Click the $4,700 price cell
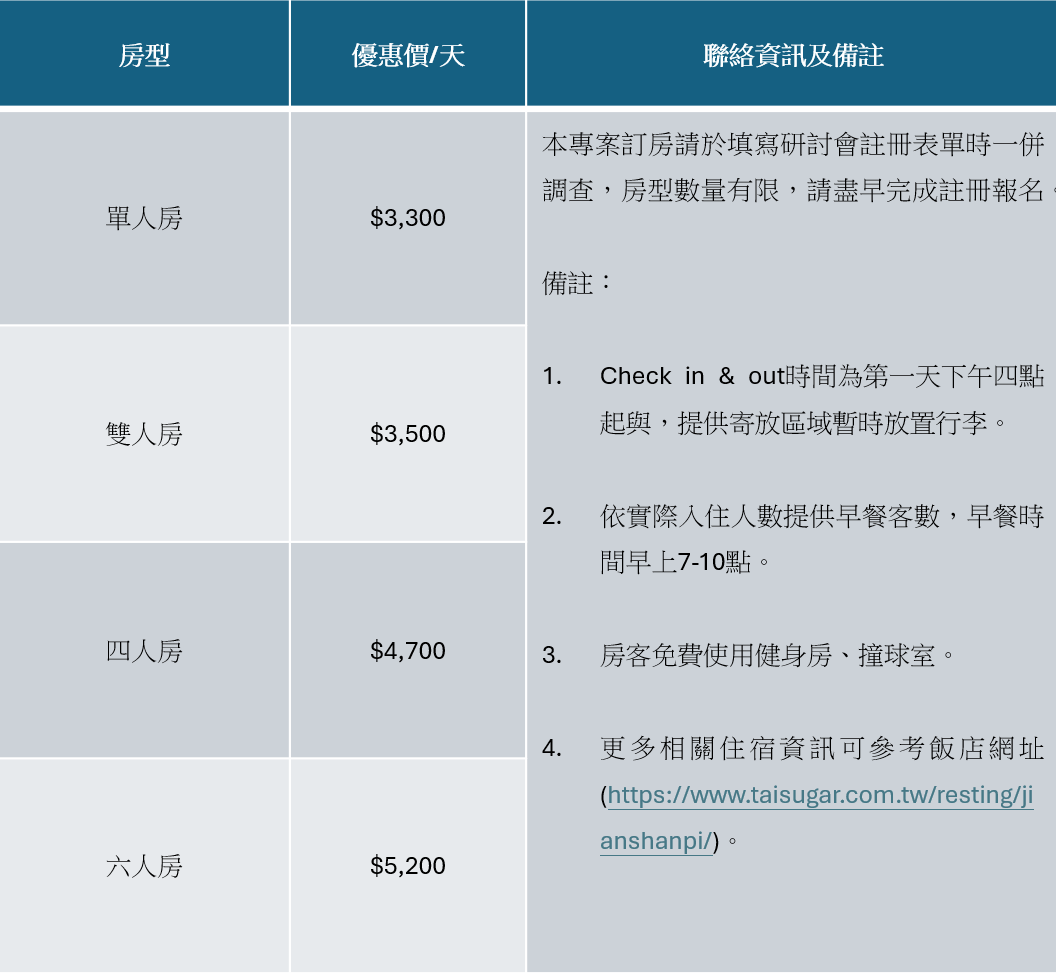 point(408,651)
